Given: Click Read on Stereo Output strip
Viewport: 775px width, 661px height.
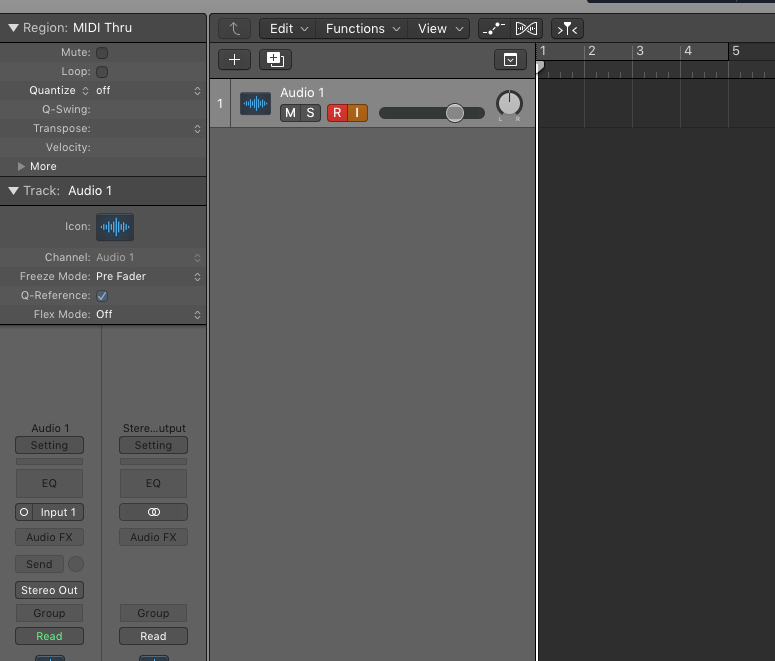Looking at the screenshot, I should point(153,636).
